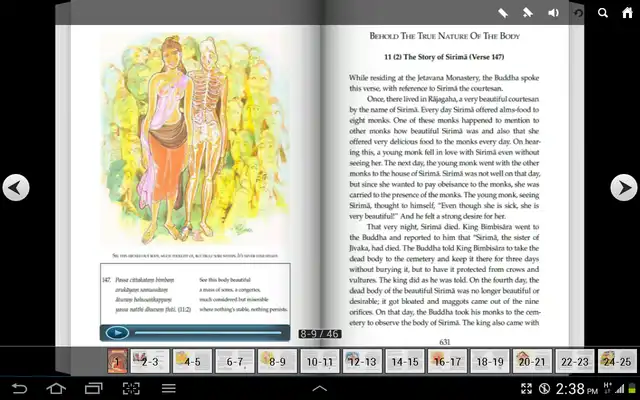The width and height of the screenshot is (640, 400).
Task: Go to the next page arrow
Action: point(624,188)
